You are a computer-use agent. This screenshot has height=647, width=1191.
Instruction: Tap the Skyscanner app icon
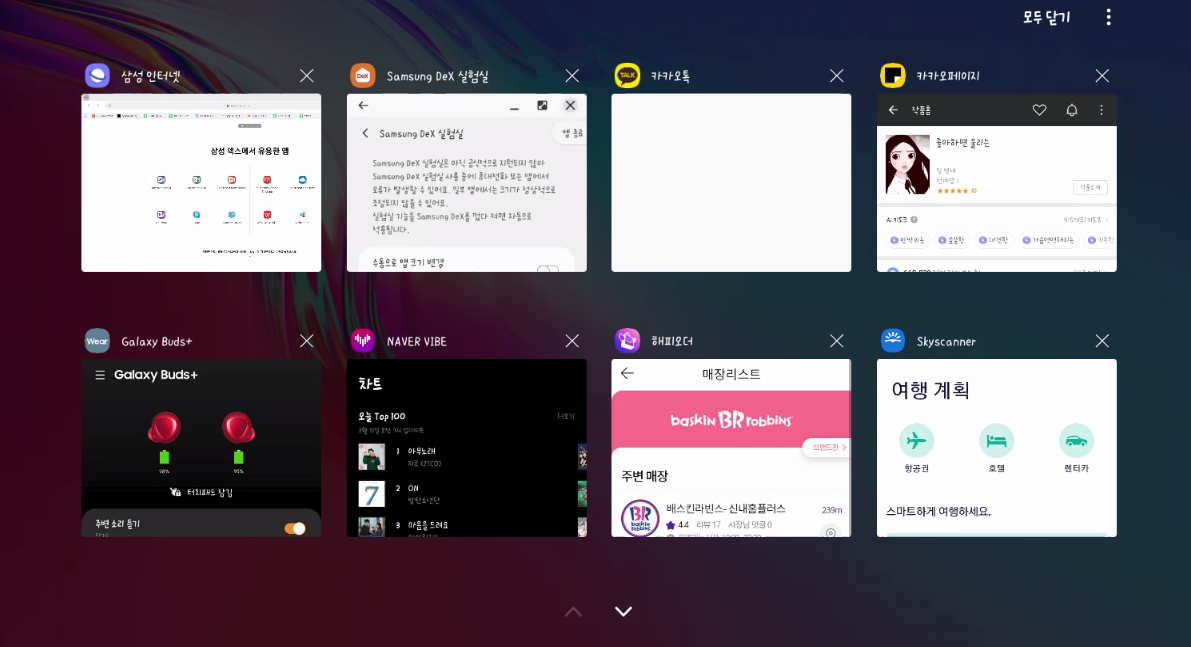pyautogui.click(x=892, y=341)
